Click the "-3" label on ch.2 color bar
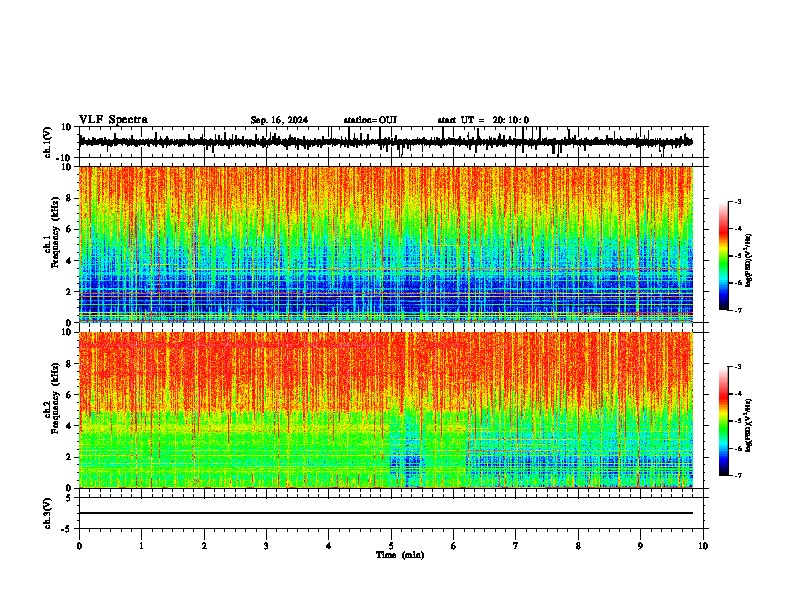The width and height of the screenshot is (792, 612). click(x=737, y=367)
